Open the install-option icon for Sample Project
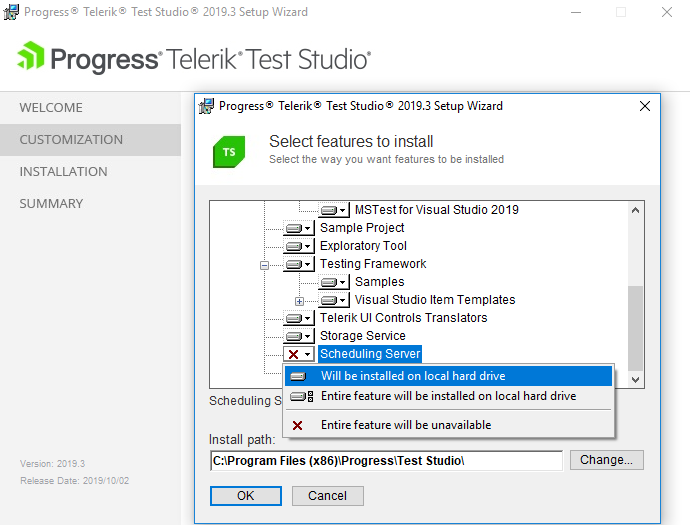 (299, 228)
